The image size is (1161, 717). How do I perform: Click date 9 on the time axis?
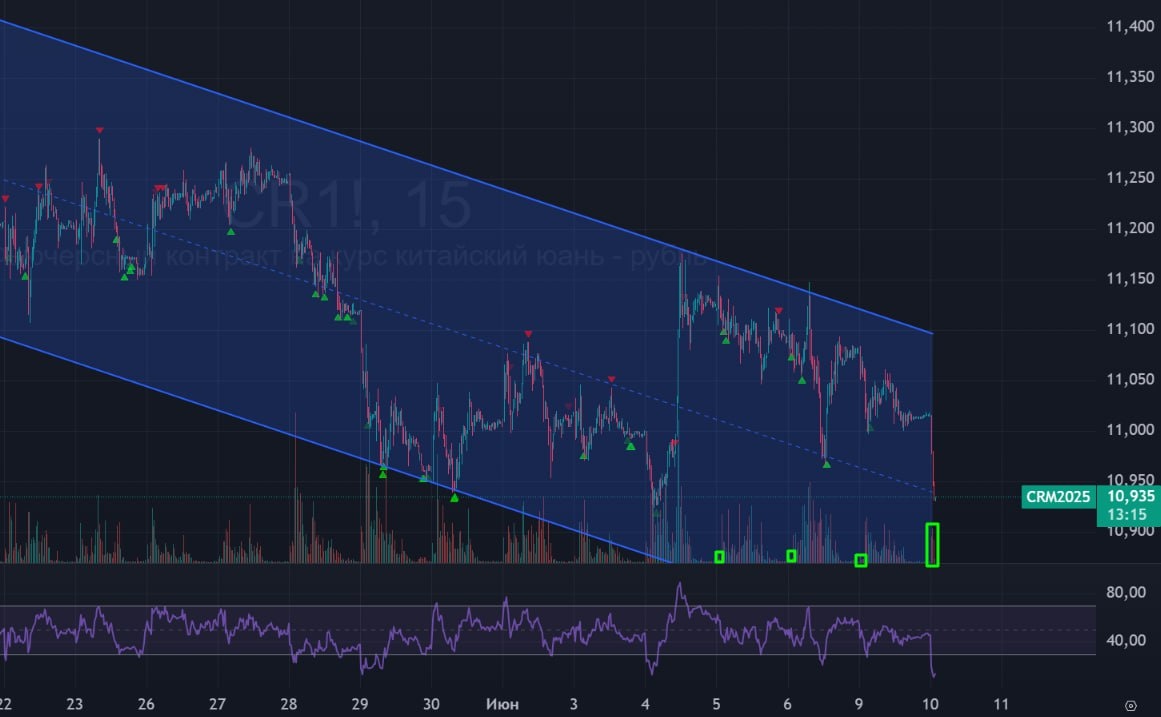tap(859, 704)
